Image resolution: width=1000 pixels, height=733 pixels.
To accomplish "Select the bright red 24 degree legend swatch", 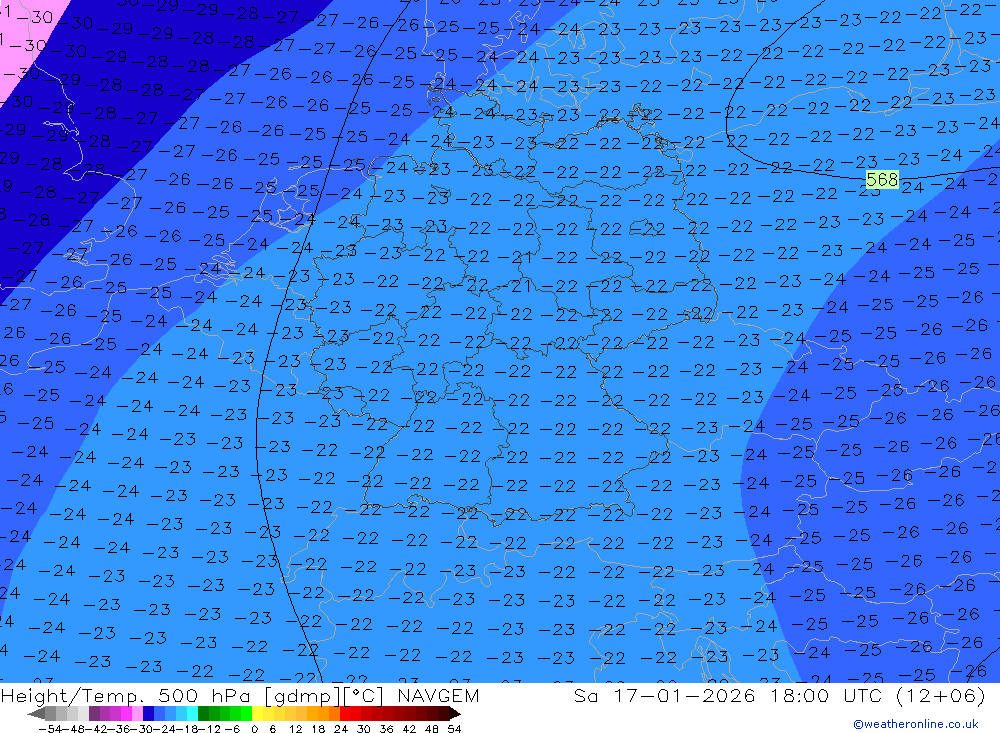I will click(x=345, y=713).
